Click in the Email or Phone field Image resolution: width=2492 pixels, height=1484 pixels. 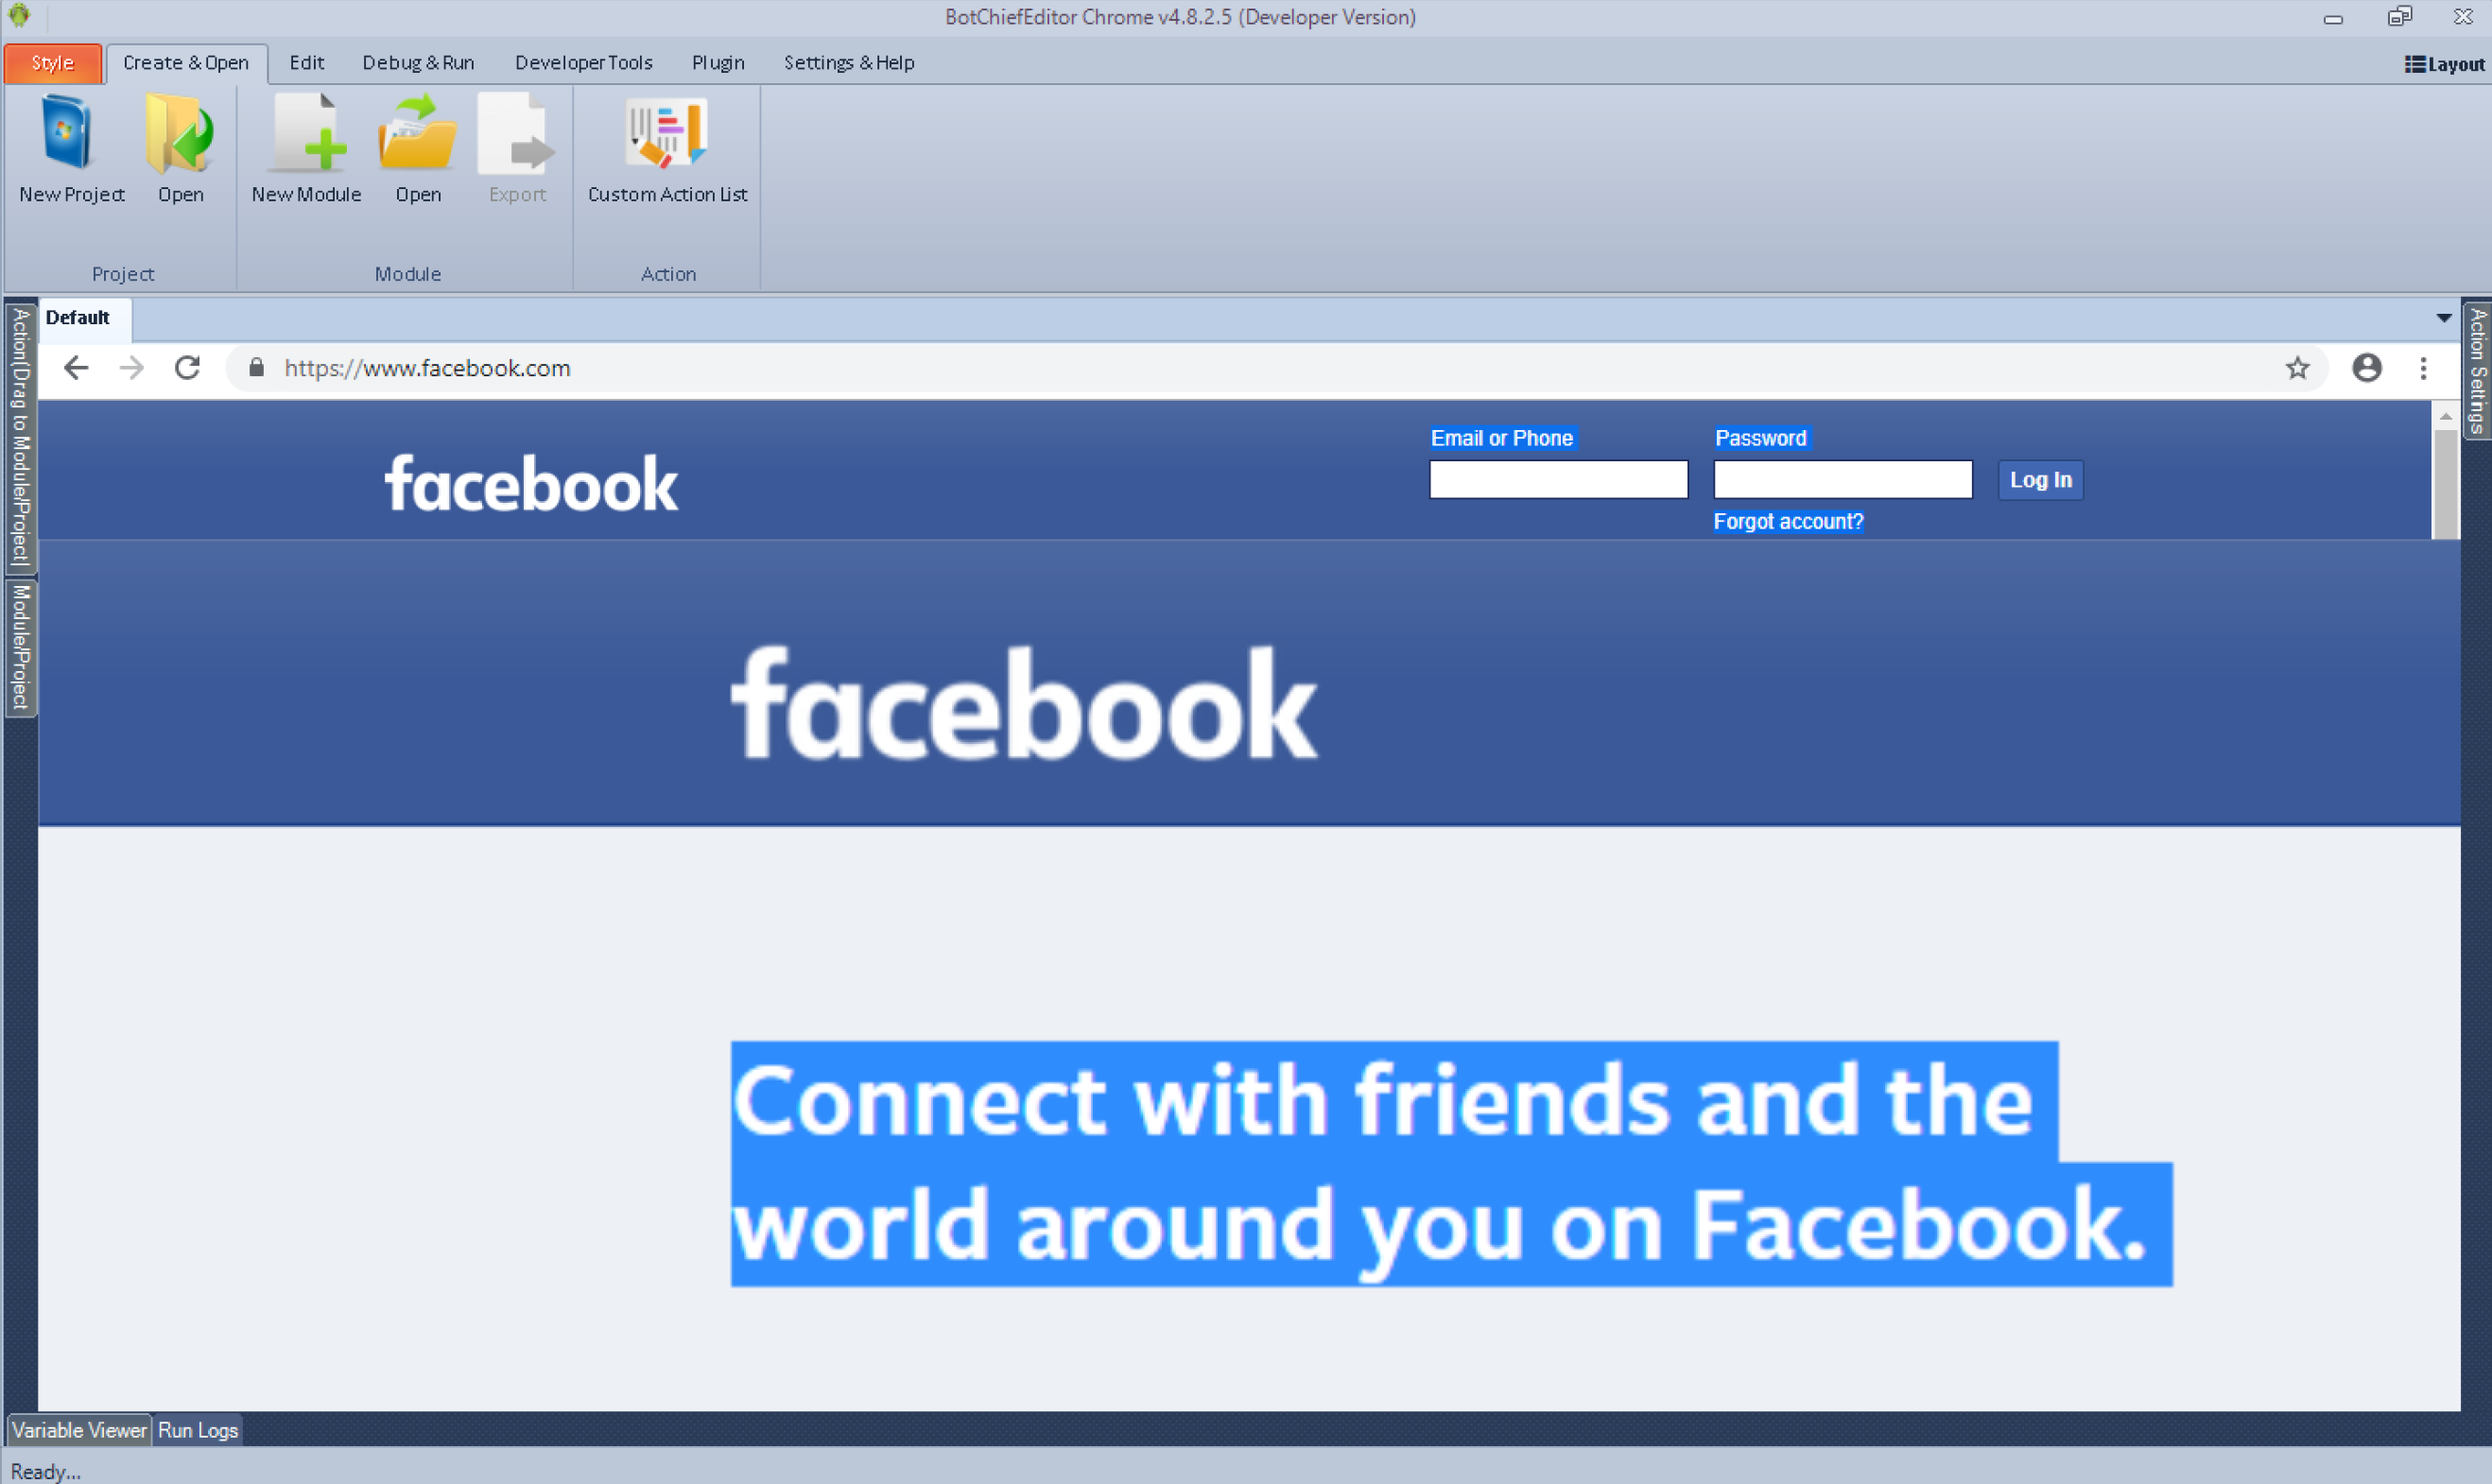click(1558, 480)
